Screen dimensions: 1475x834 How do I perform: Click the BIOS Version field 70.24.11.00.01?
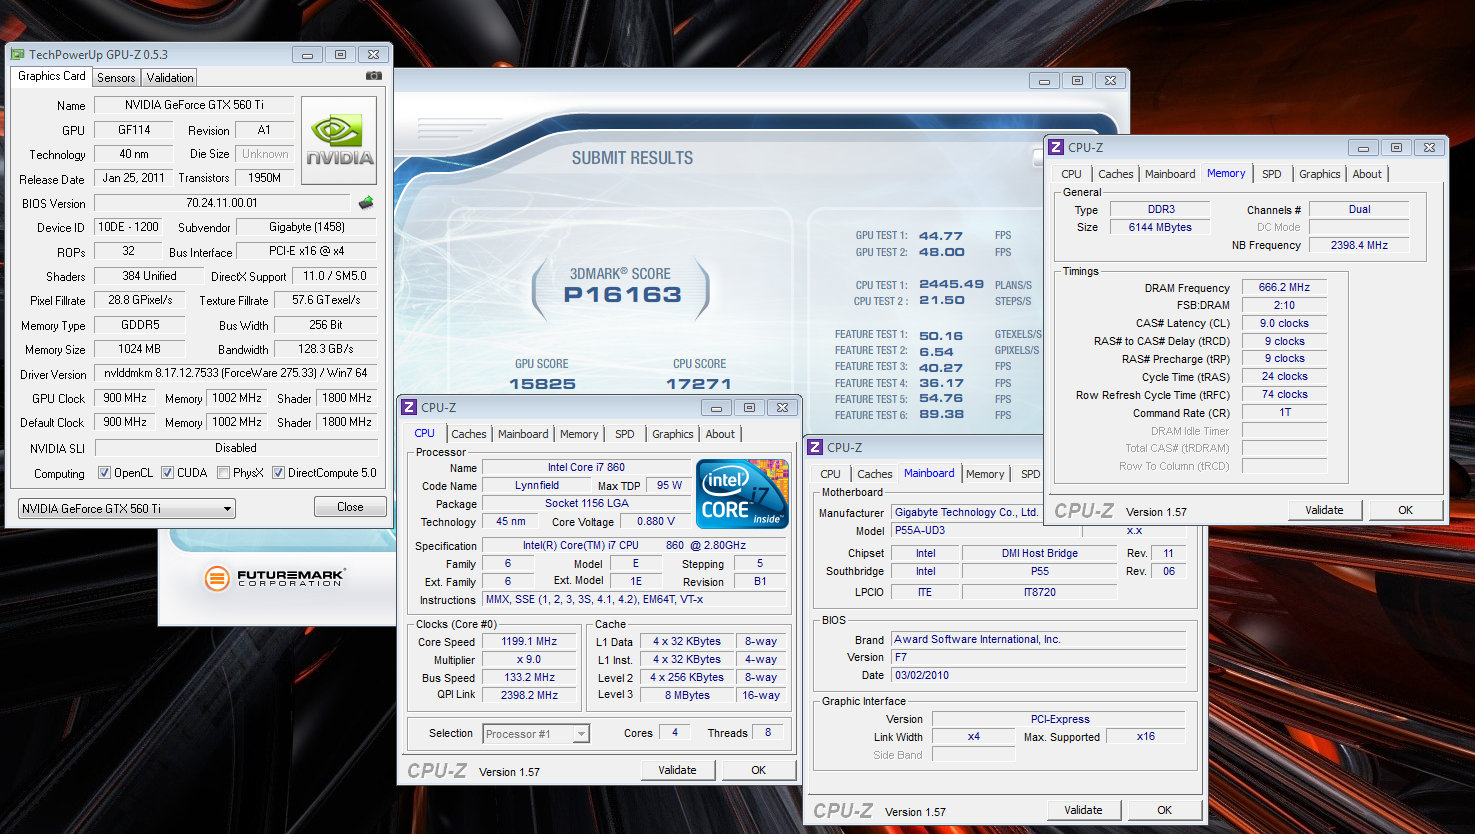point(222,203)
